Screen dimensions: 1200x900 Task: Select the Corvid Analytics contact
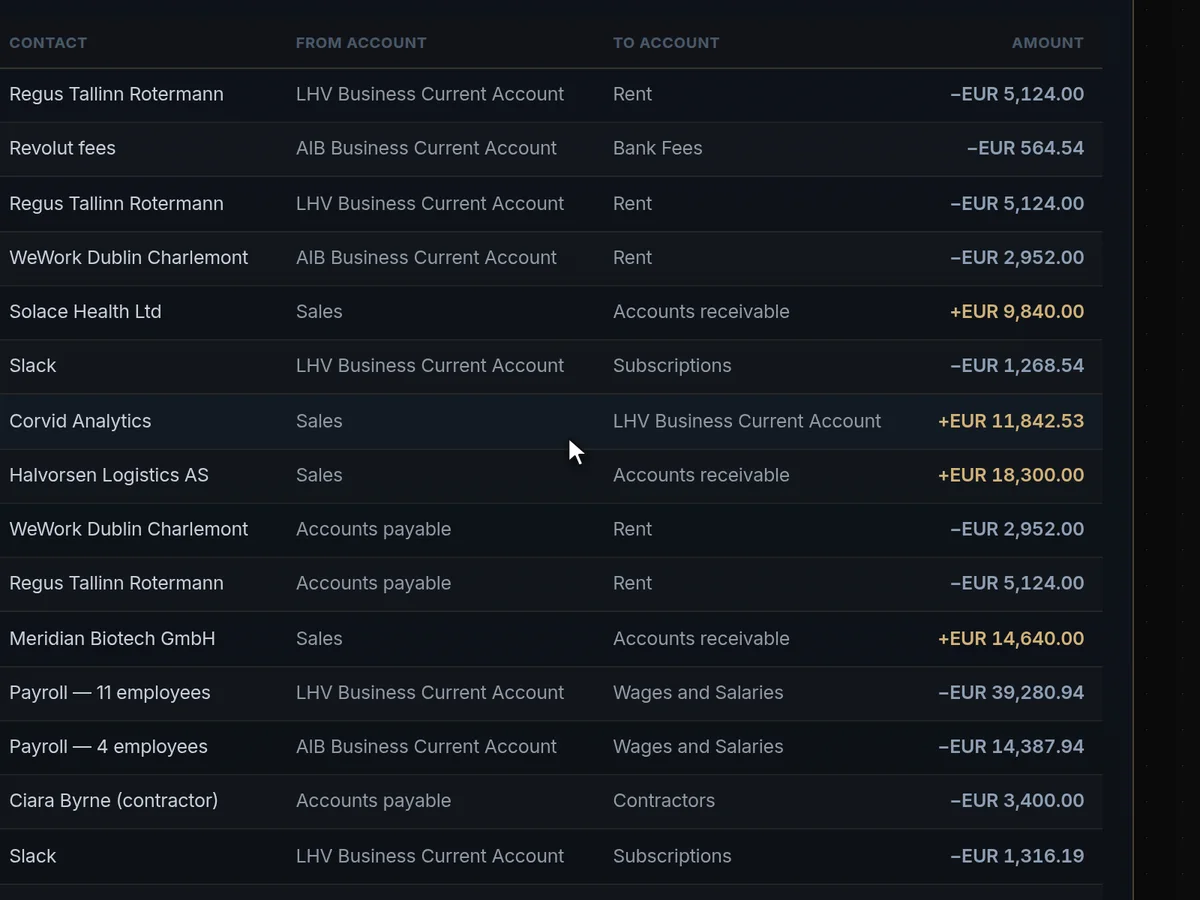80,421
